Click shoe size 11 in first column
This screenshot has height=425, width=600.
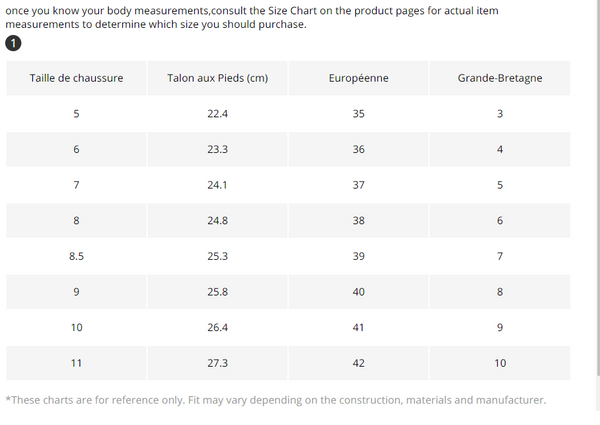coord(76,362)
